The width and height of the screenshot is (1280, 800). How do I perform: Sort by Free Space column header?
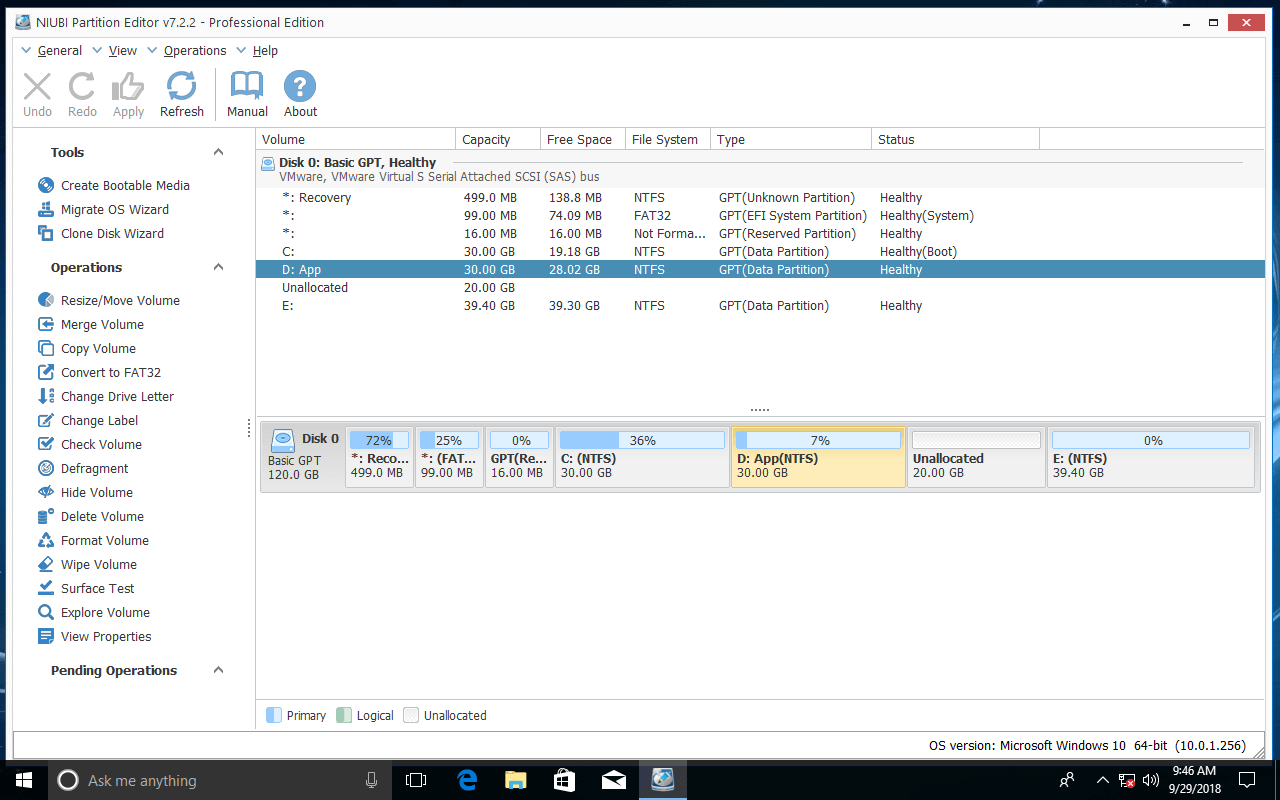(x=583, y=139)
